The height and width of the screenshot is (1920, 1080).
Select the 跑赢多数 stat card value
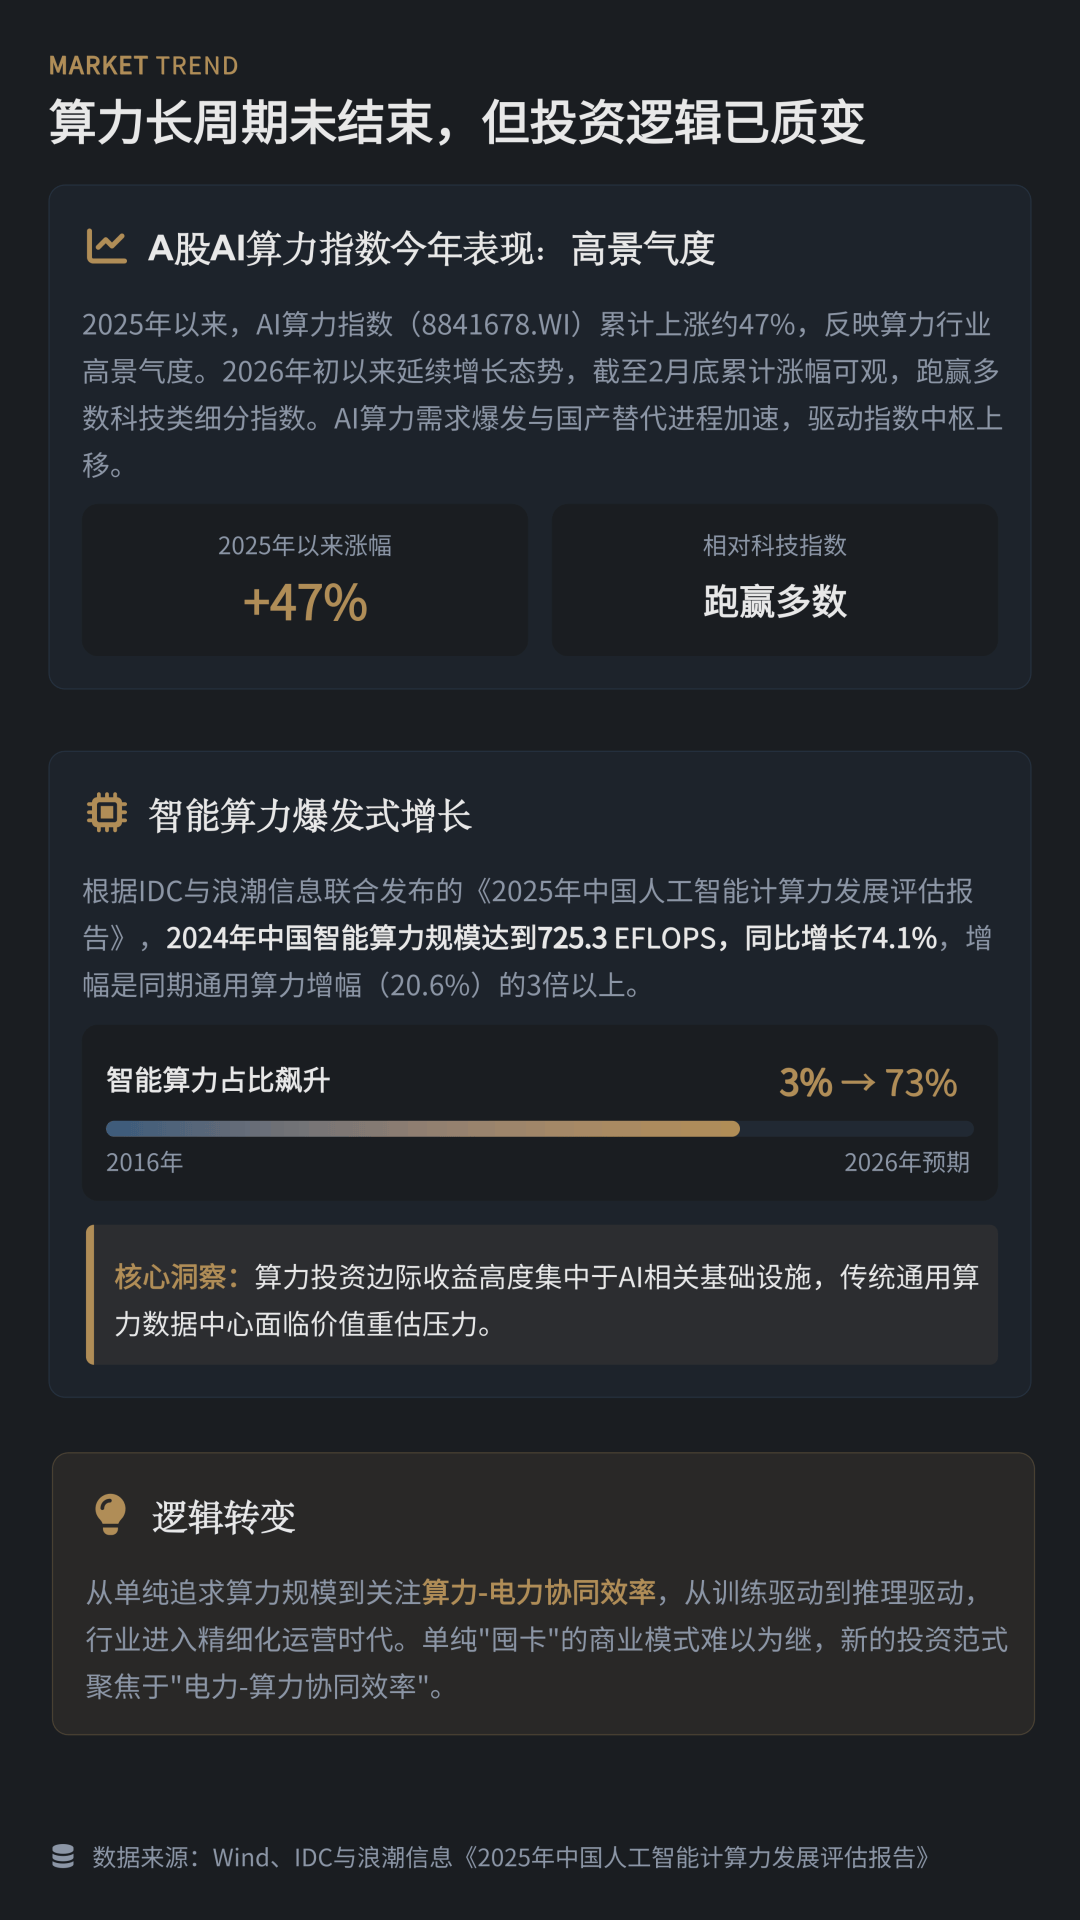tap(775, 602)
